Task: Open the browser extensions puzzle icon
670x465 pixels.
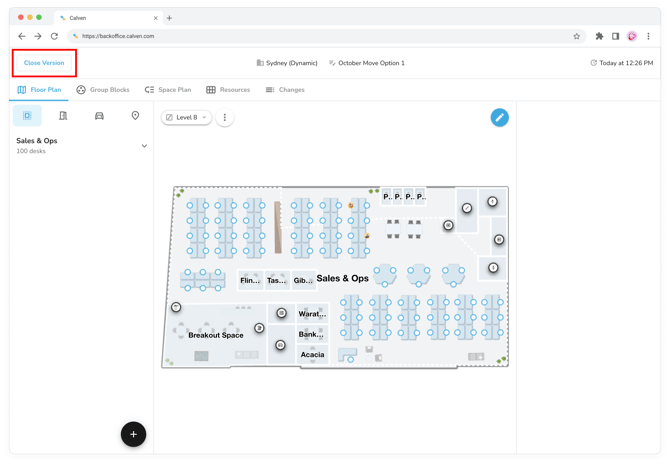Action: click(599, 36)
